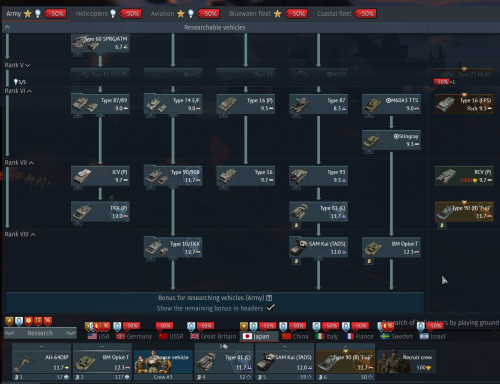Select Type 90 (B) Fuji crew slot 6
The width and height of the screenshot is (500, 384).
[x=346, y=362]
